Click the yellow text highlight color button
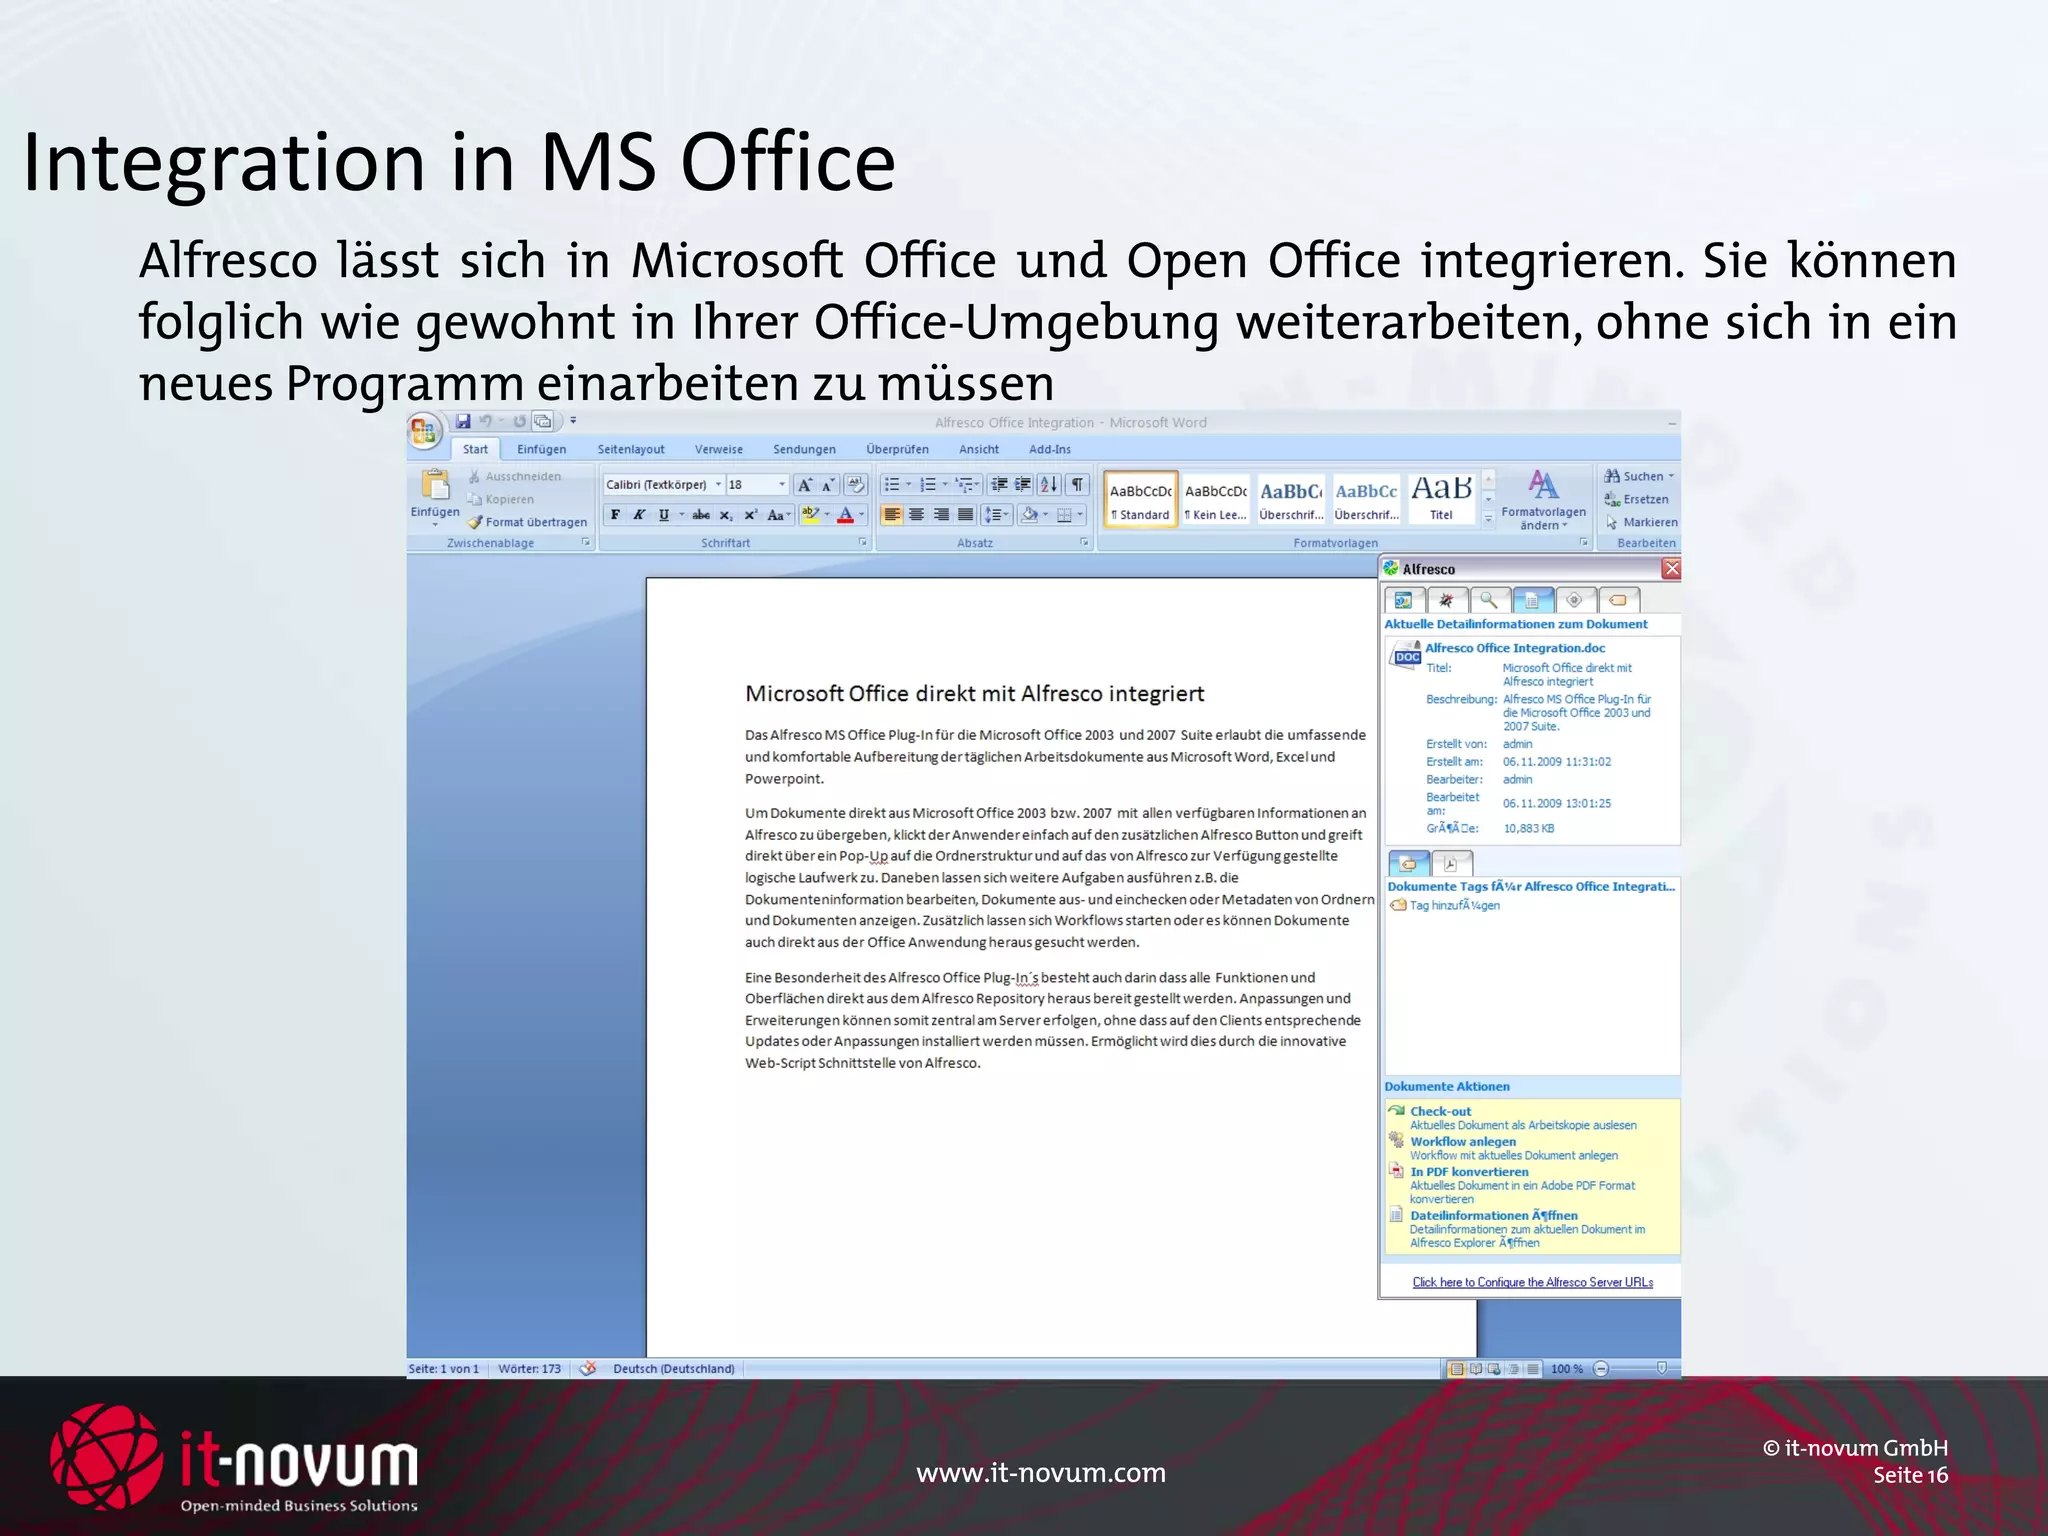 tap(810, 515)
